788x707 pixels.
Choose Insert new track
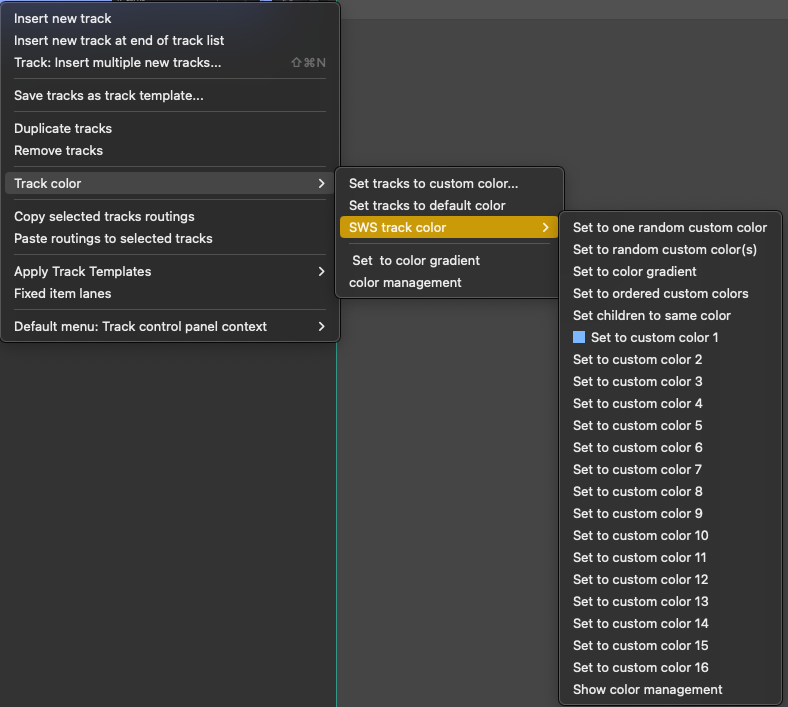[63, 19]
